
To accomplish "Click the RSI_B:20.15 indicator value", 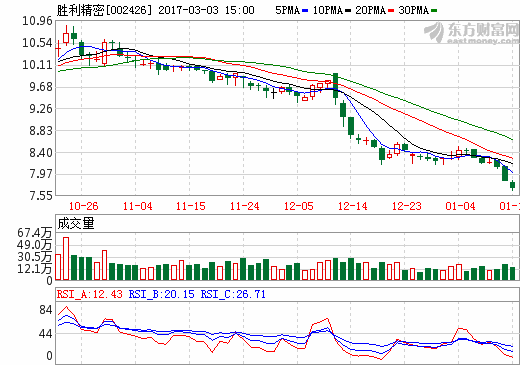I will pos(161,294).
